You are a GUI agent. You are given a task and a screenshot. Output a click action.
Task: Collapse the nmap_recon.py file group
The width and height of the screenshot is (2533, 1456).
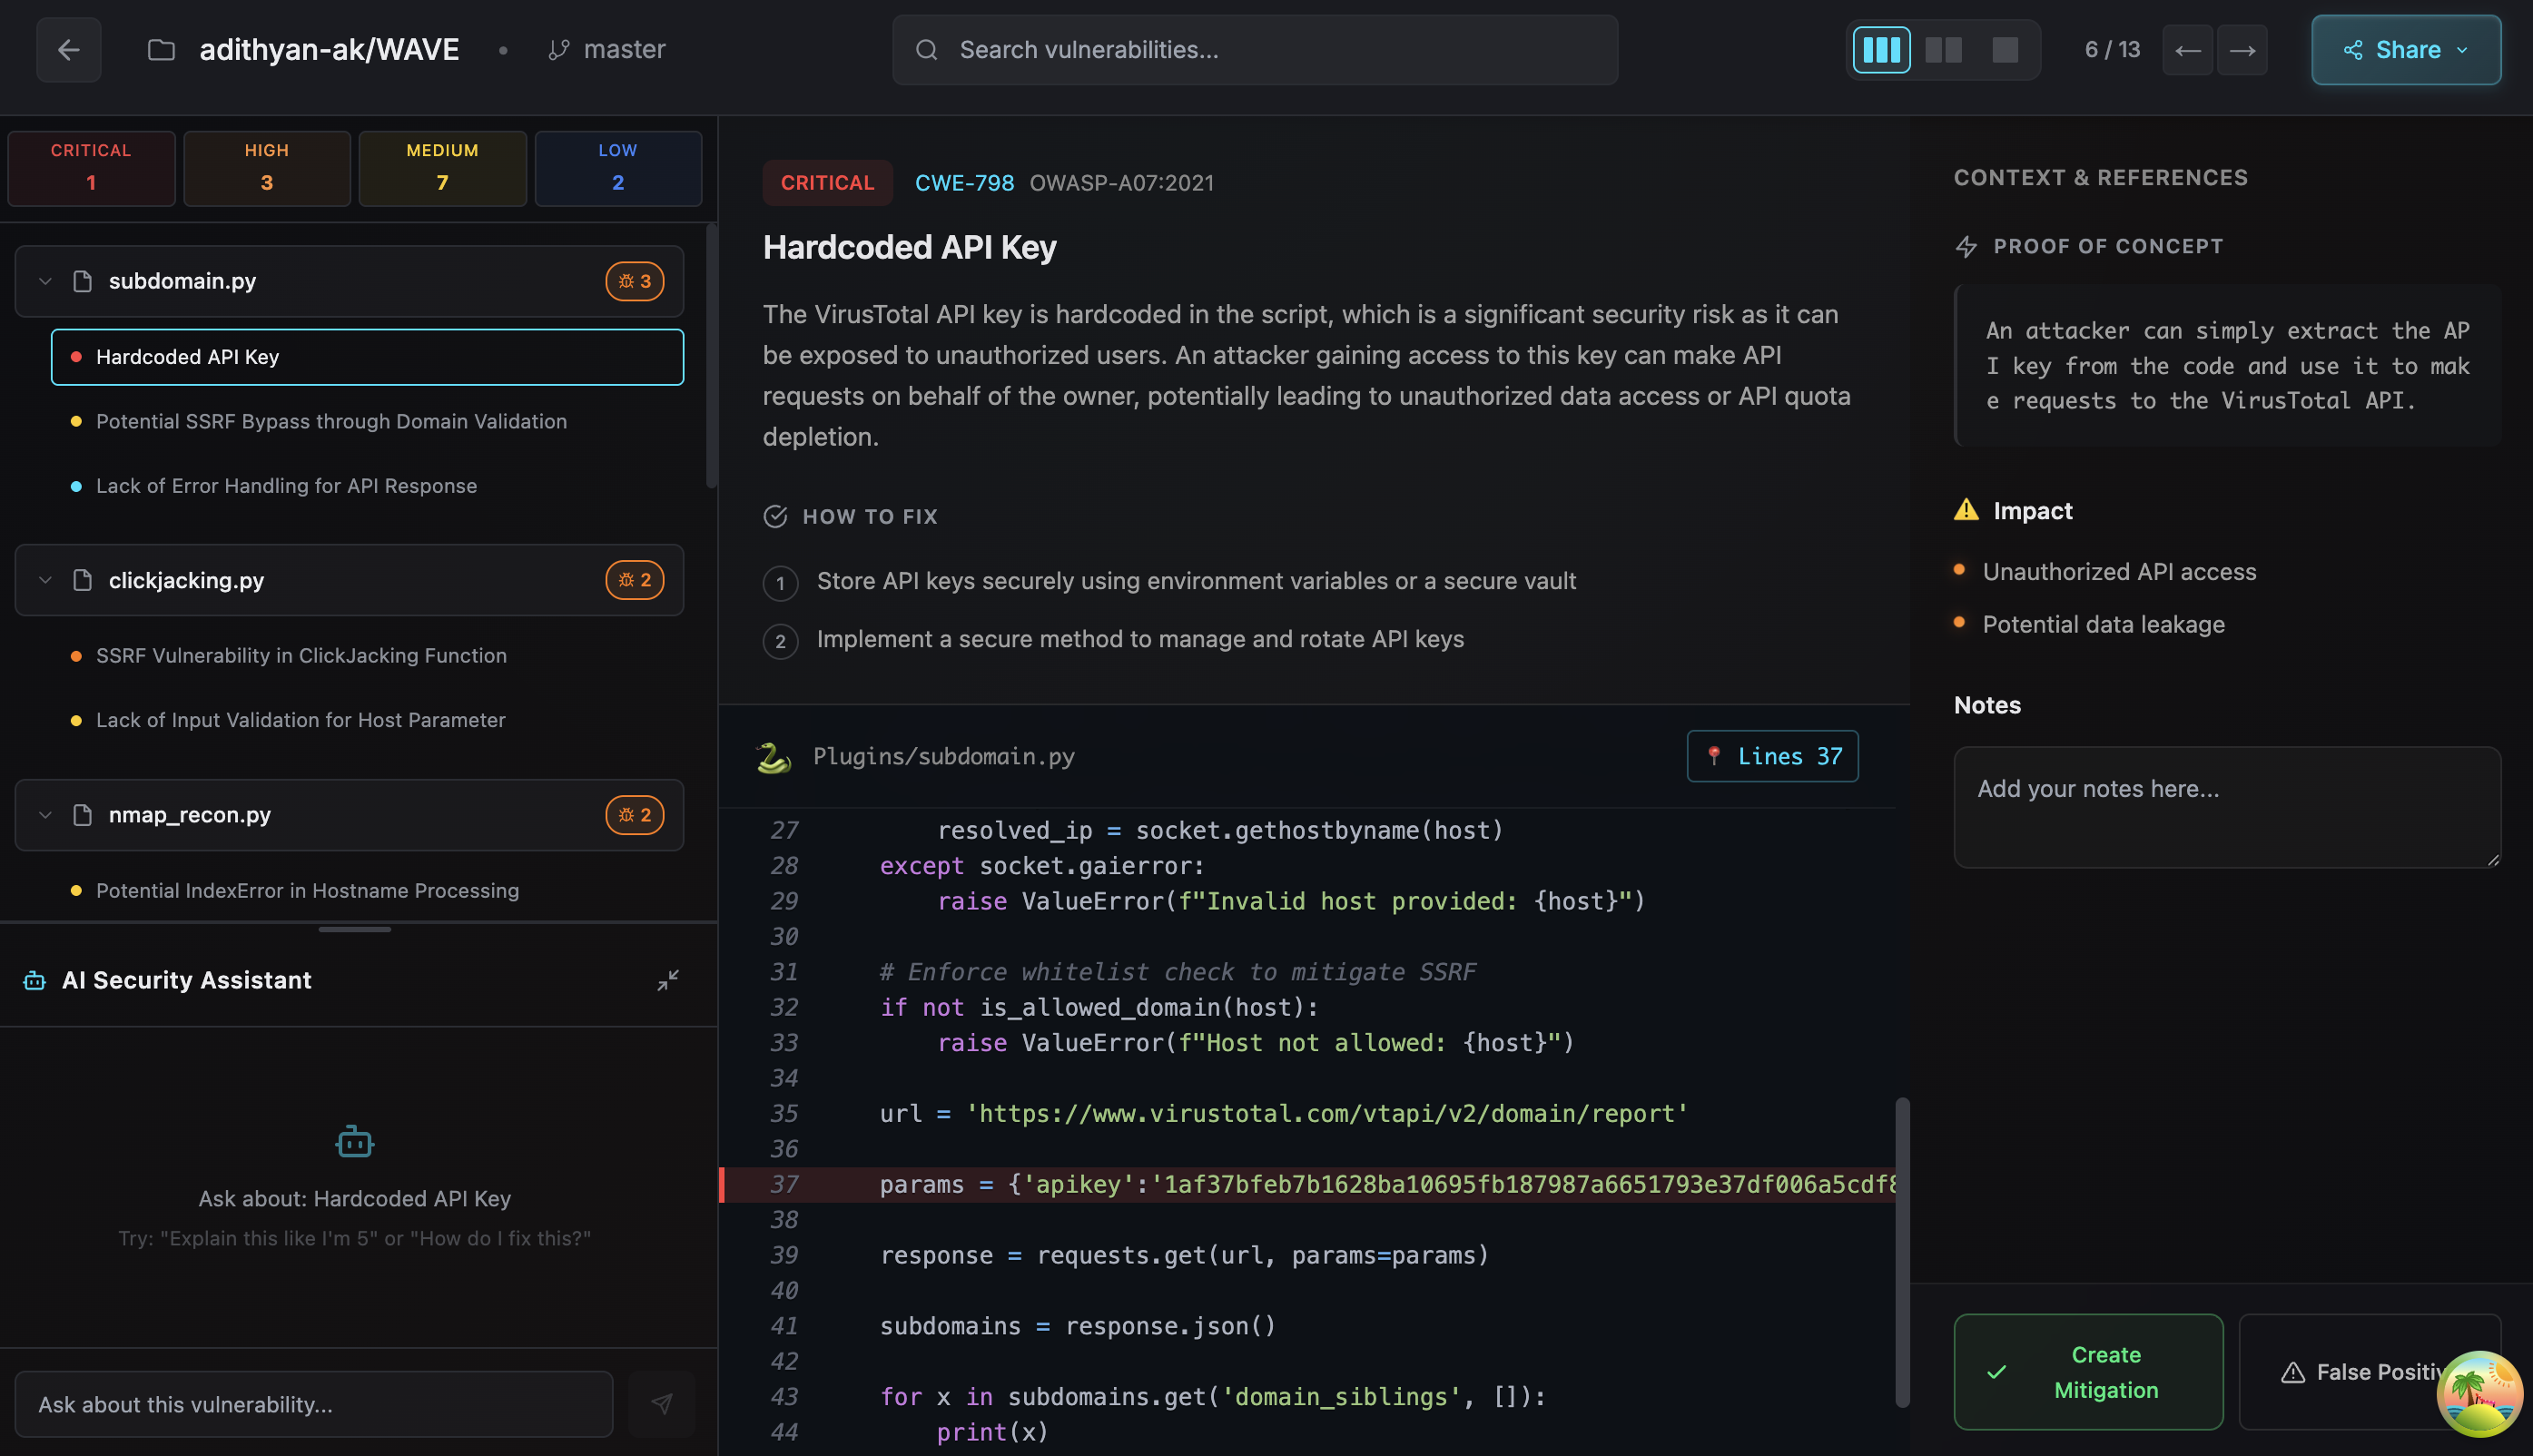(x=45, y=815)
